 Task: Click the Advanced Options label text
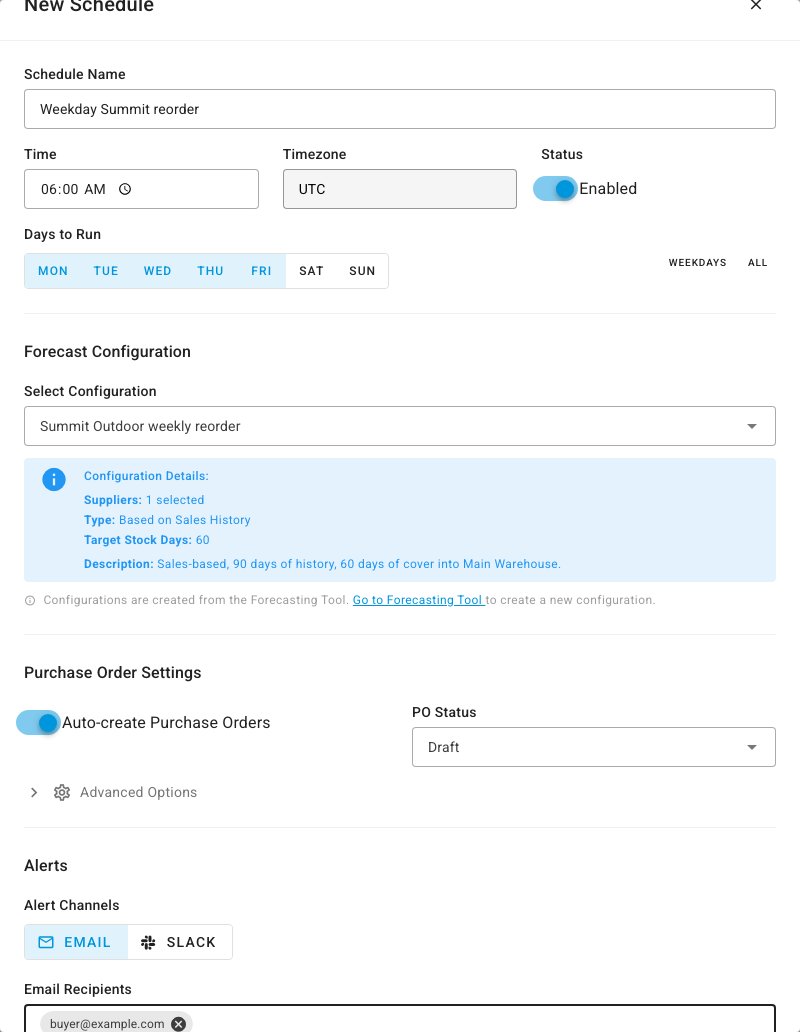pyautogui.click(x=138, y=792)
